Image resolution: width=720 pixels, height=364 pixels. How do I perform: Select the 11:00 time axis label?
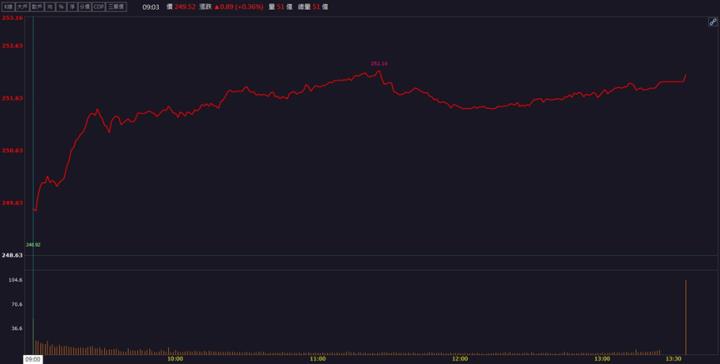tap(318, 359)
